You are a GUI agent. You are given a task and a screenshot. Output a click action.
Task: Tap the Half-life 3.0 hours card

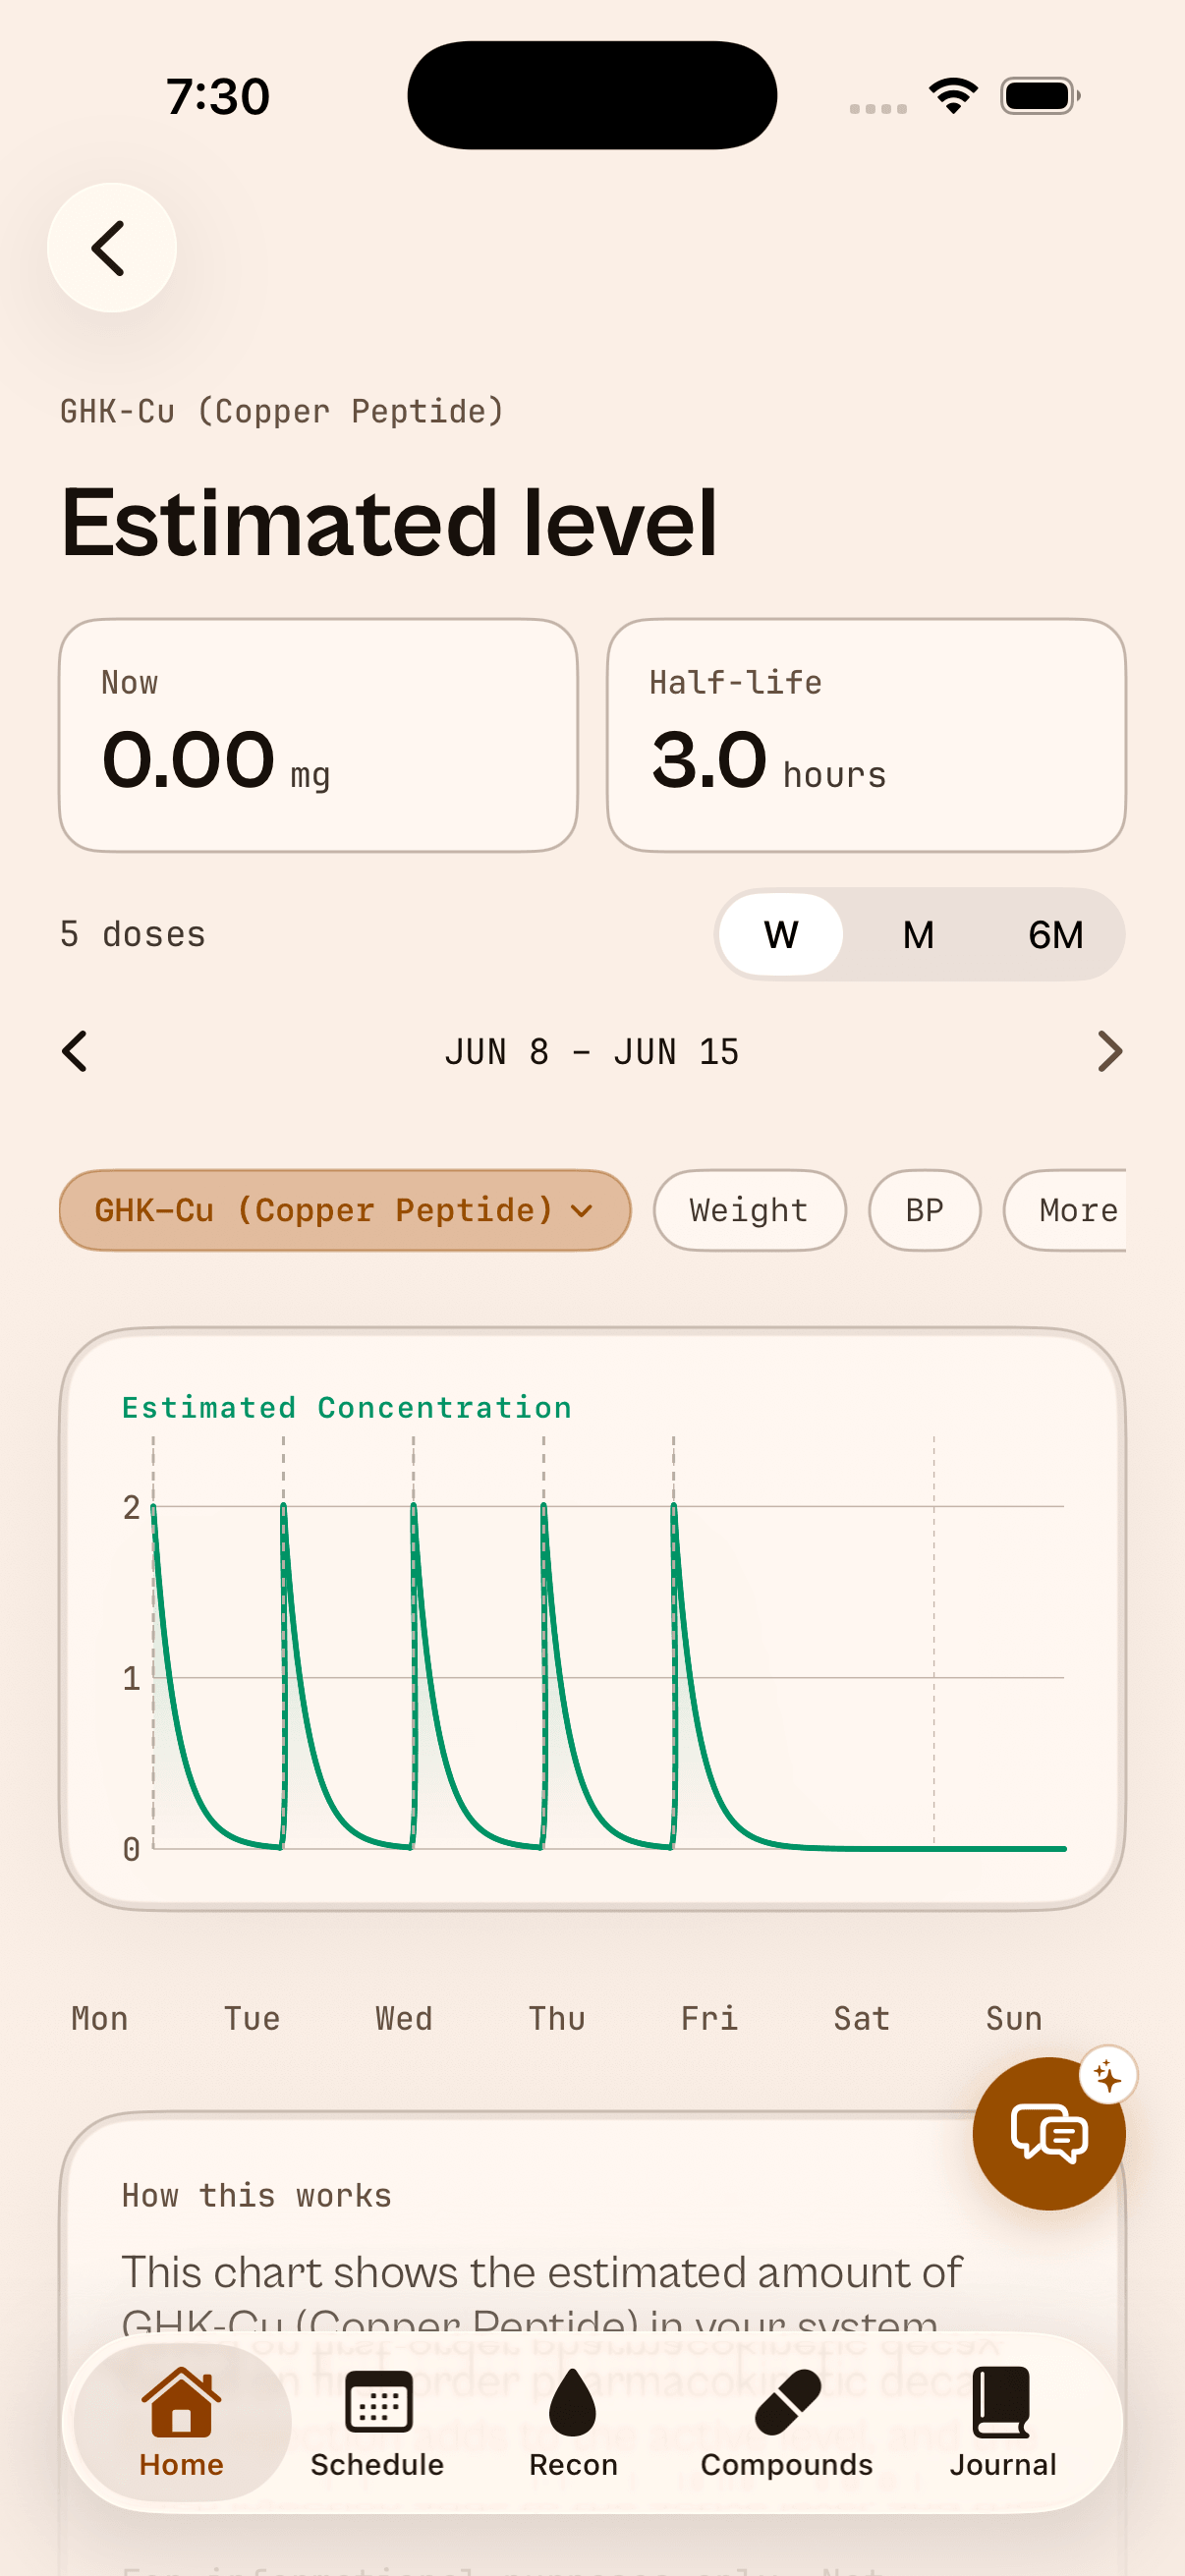tap(866, 735)
